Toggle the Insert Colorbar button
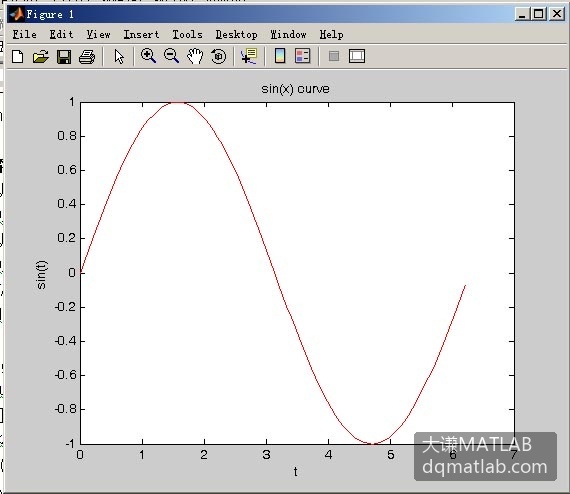The image size is (570, 494). 280,56
